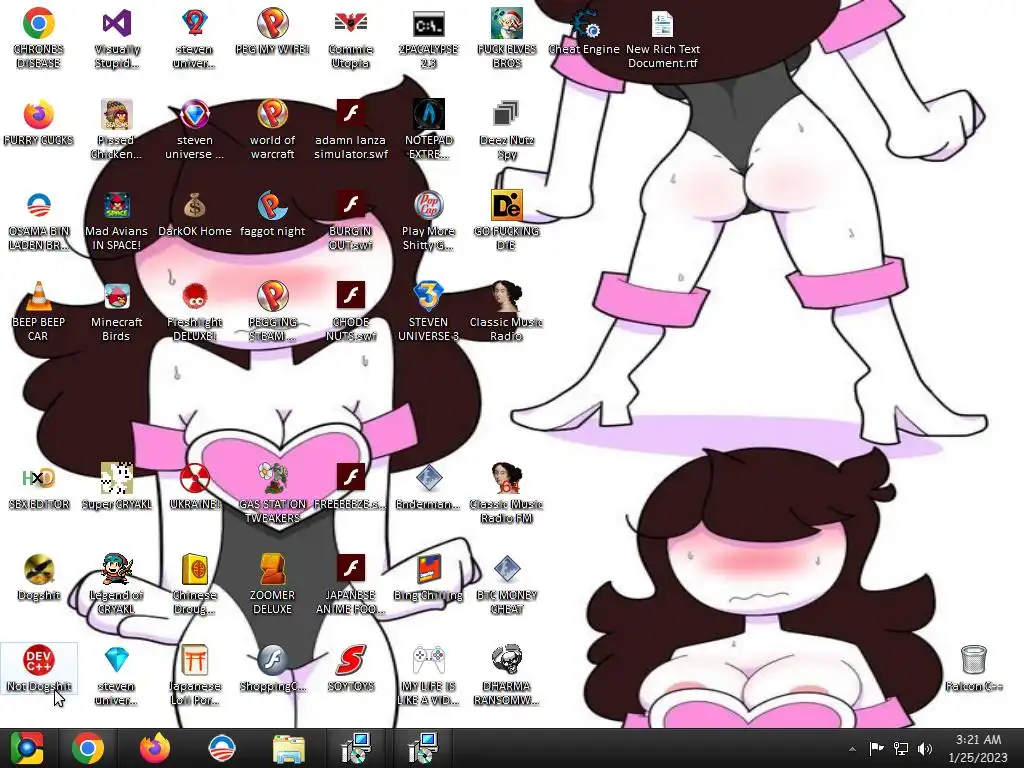1024x768 pixels.
Task: Open New Rich Text Document.rtf
Action: point(662,39)
